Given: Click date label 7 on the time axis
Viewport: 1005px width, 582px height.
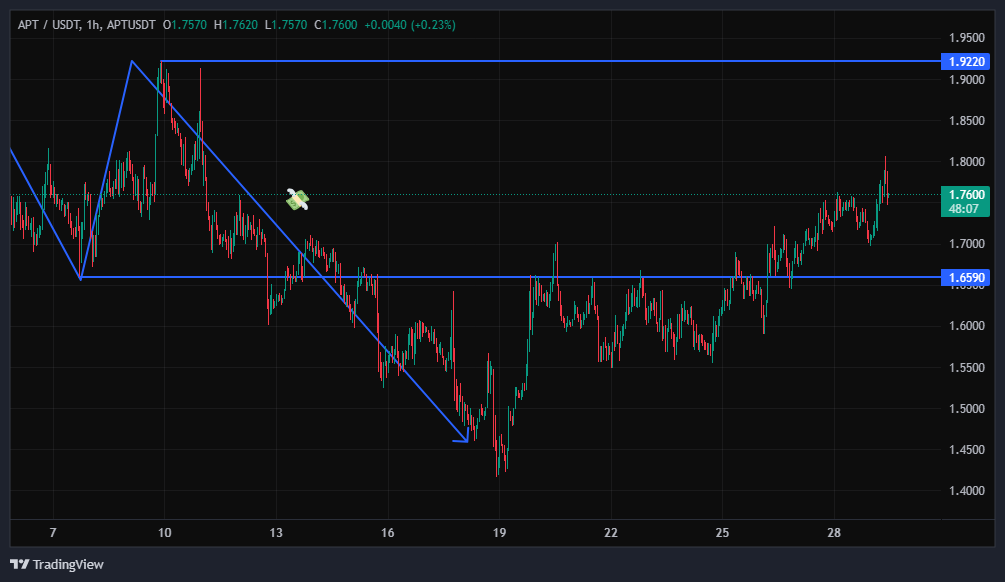Looking at the screenshot, I should pyautogui.click(x=53, y=532).
